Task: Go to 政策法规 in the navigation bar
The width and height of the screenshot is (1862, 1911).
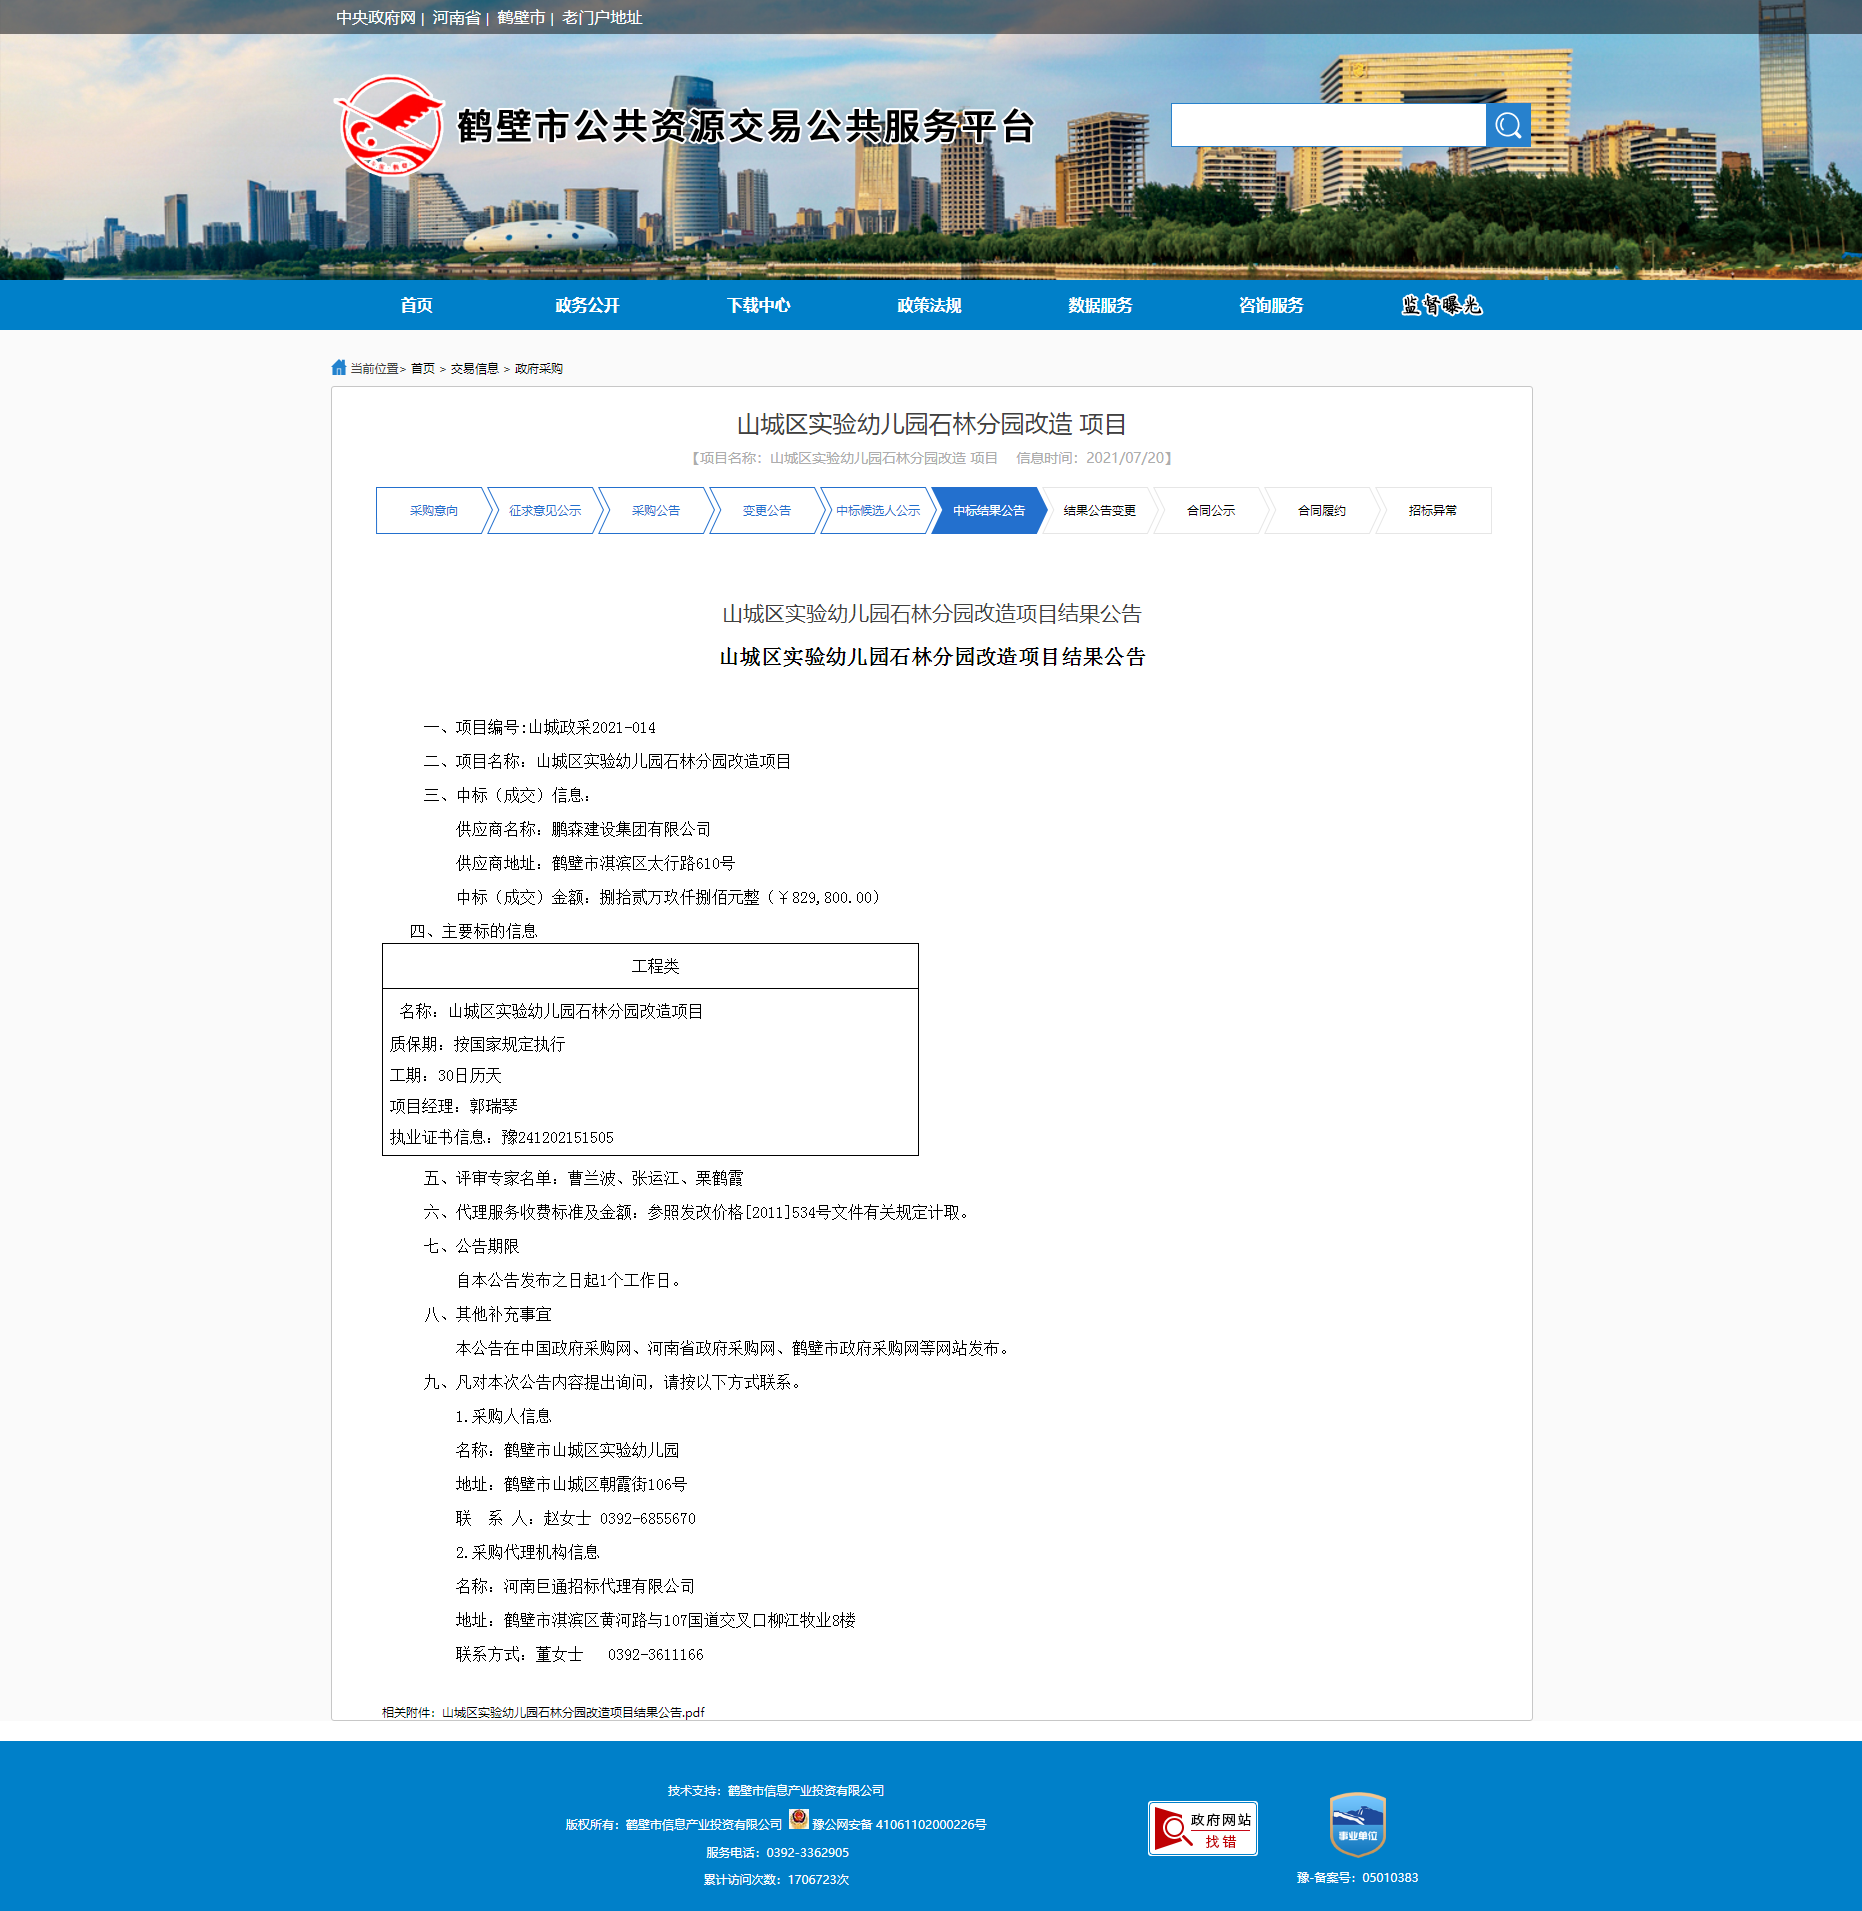Action: (929, 306)
